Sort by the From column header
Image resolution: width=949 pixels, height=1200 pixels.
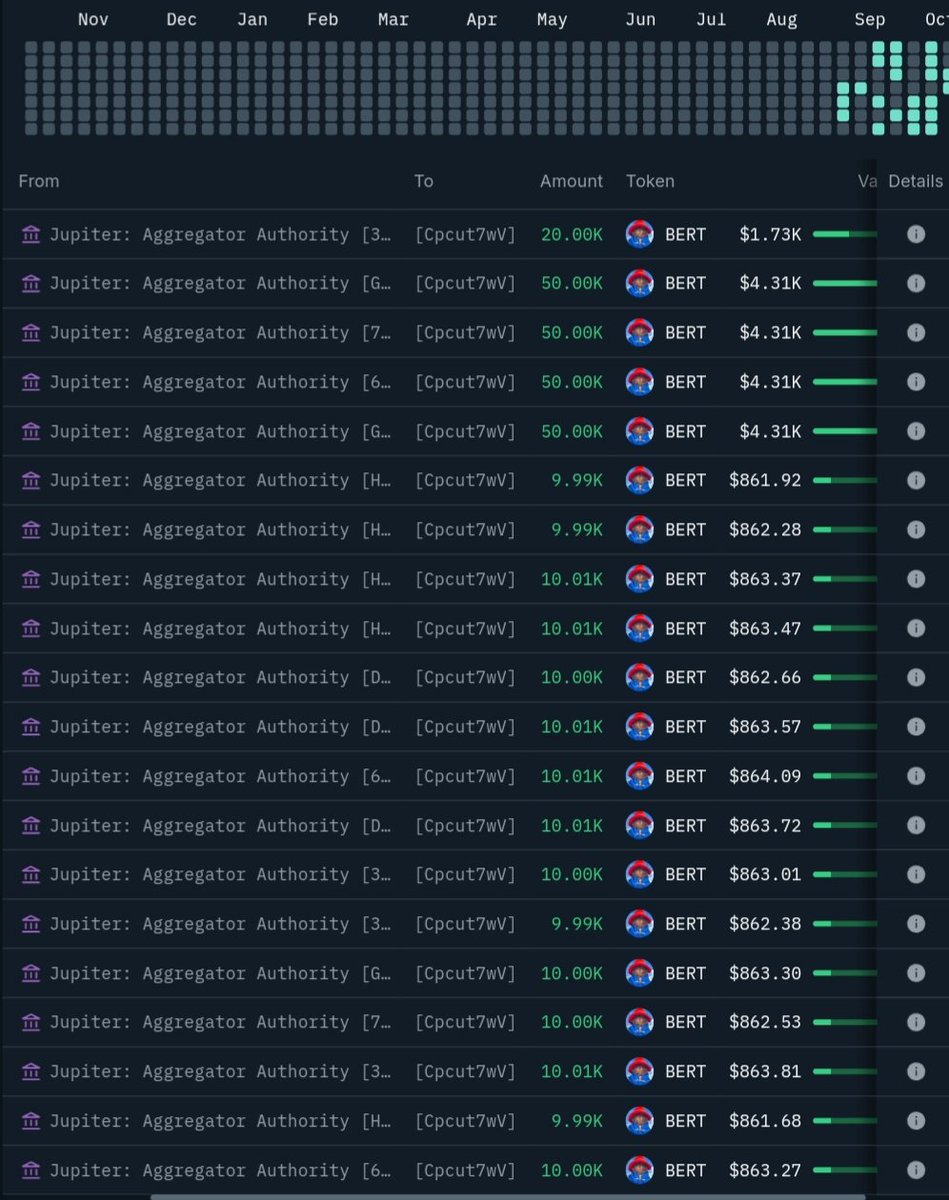[39, 181]
